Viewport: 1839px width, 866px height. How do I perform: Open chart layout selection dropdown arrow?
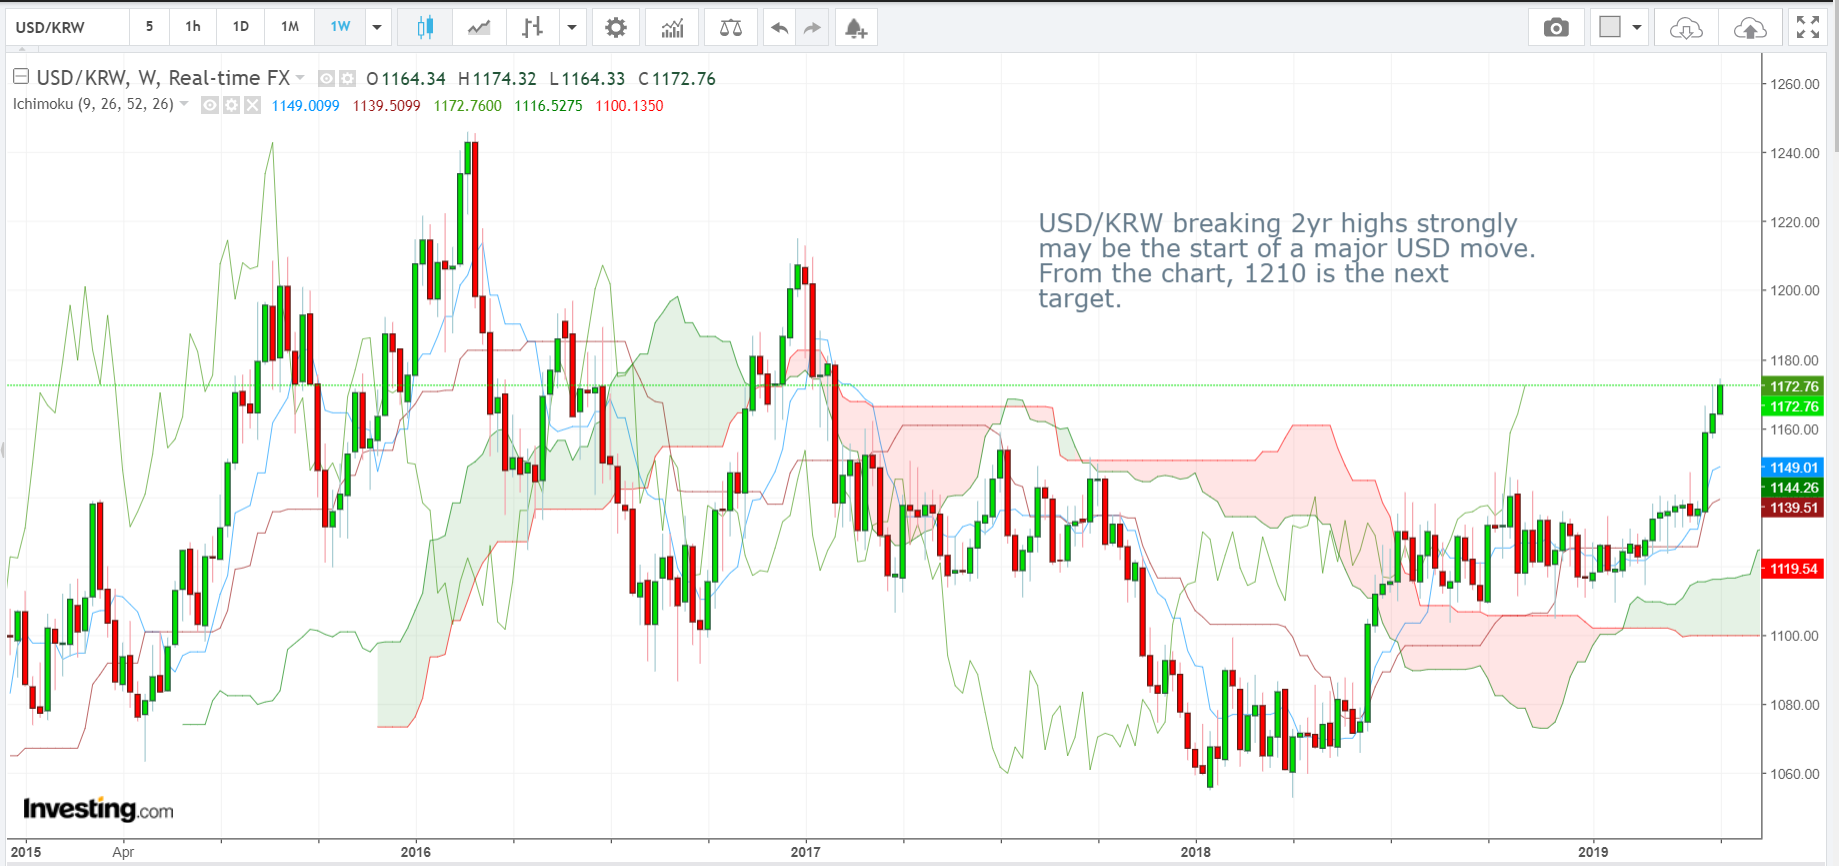pos(1637,27)
